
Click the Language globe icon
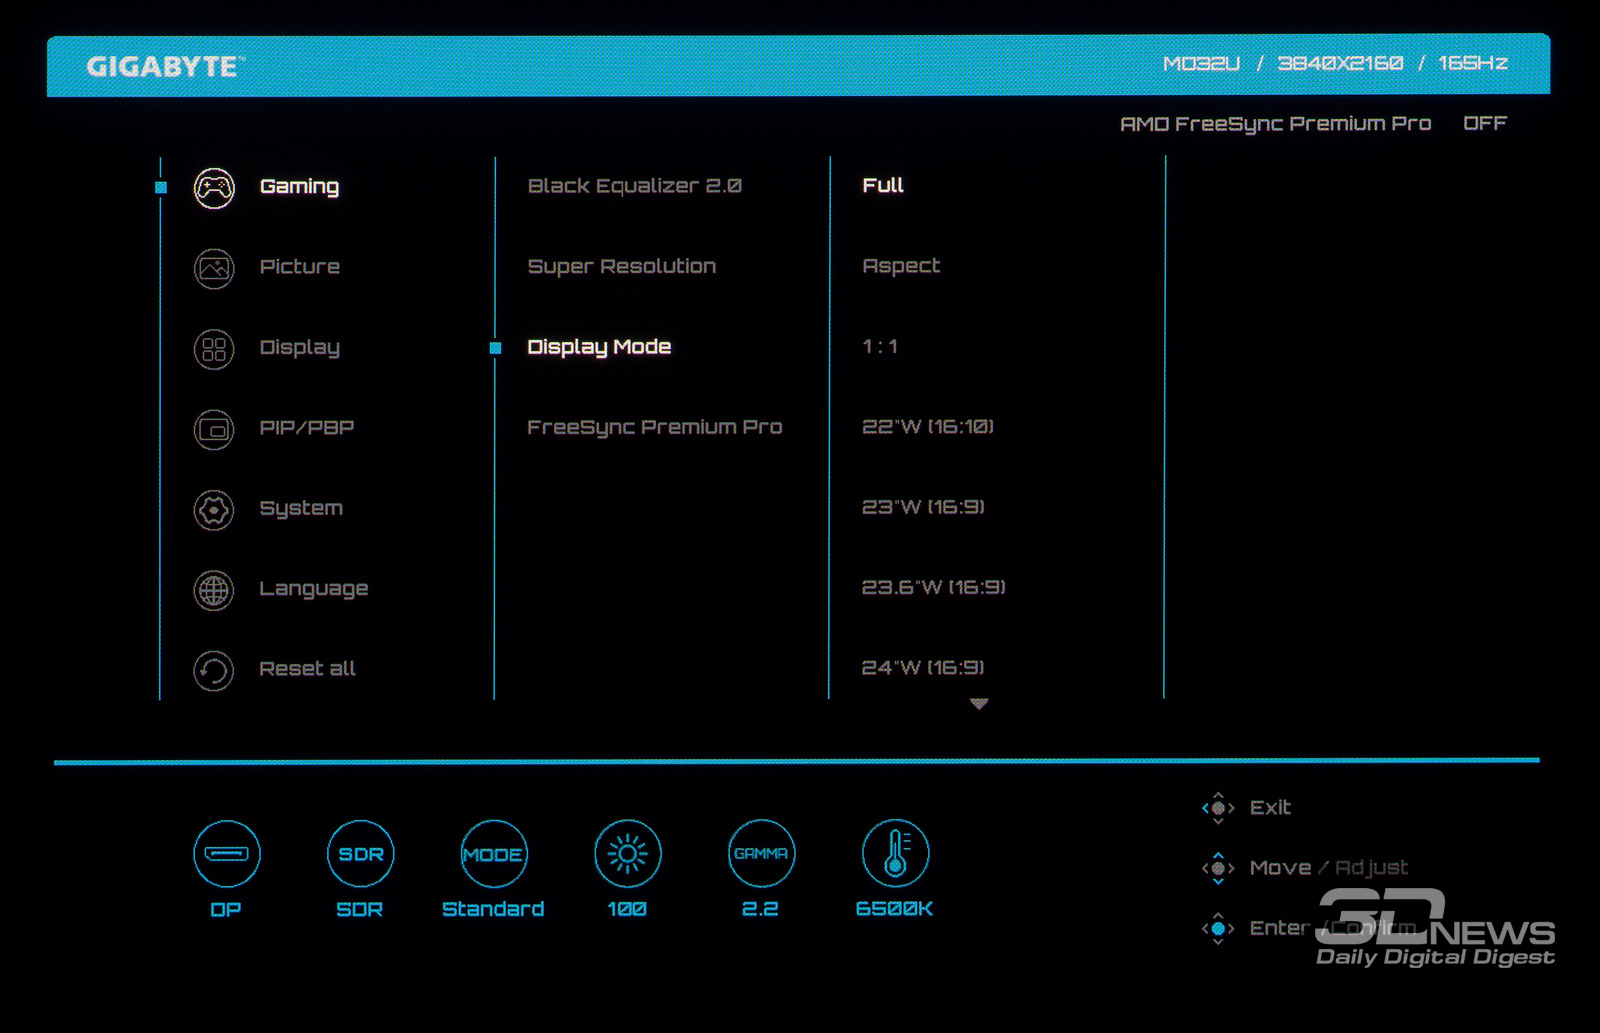[214, 590]
